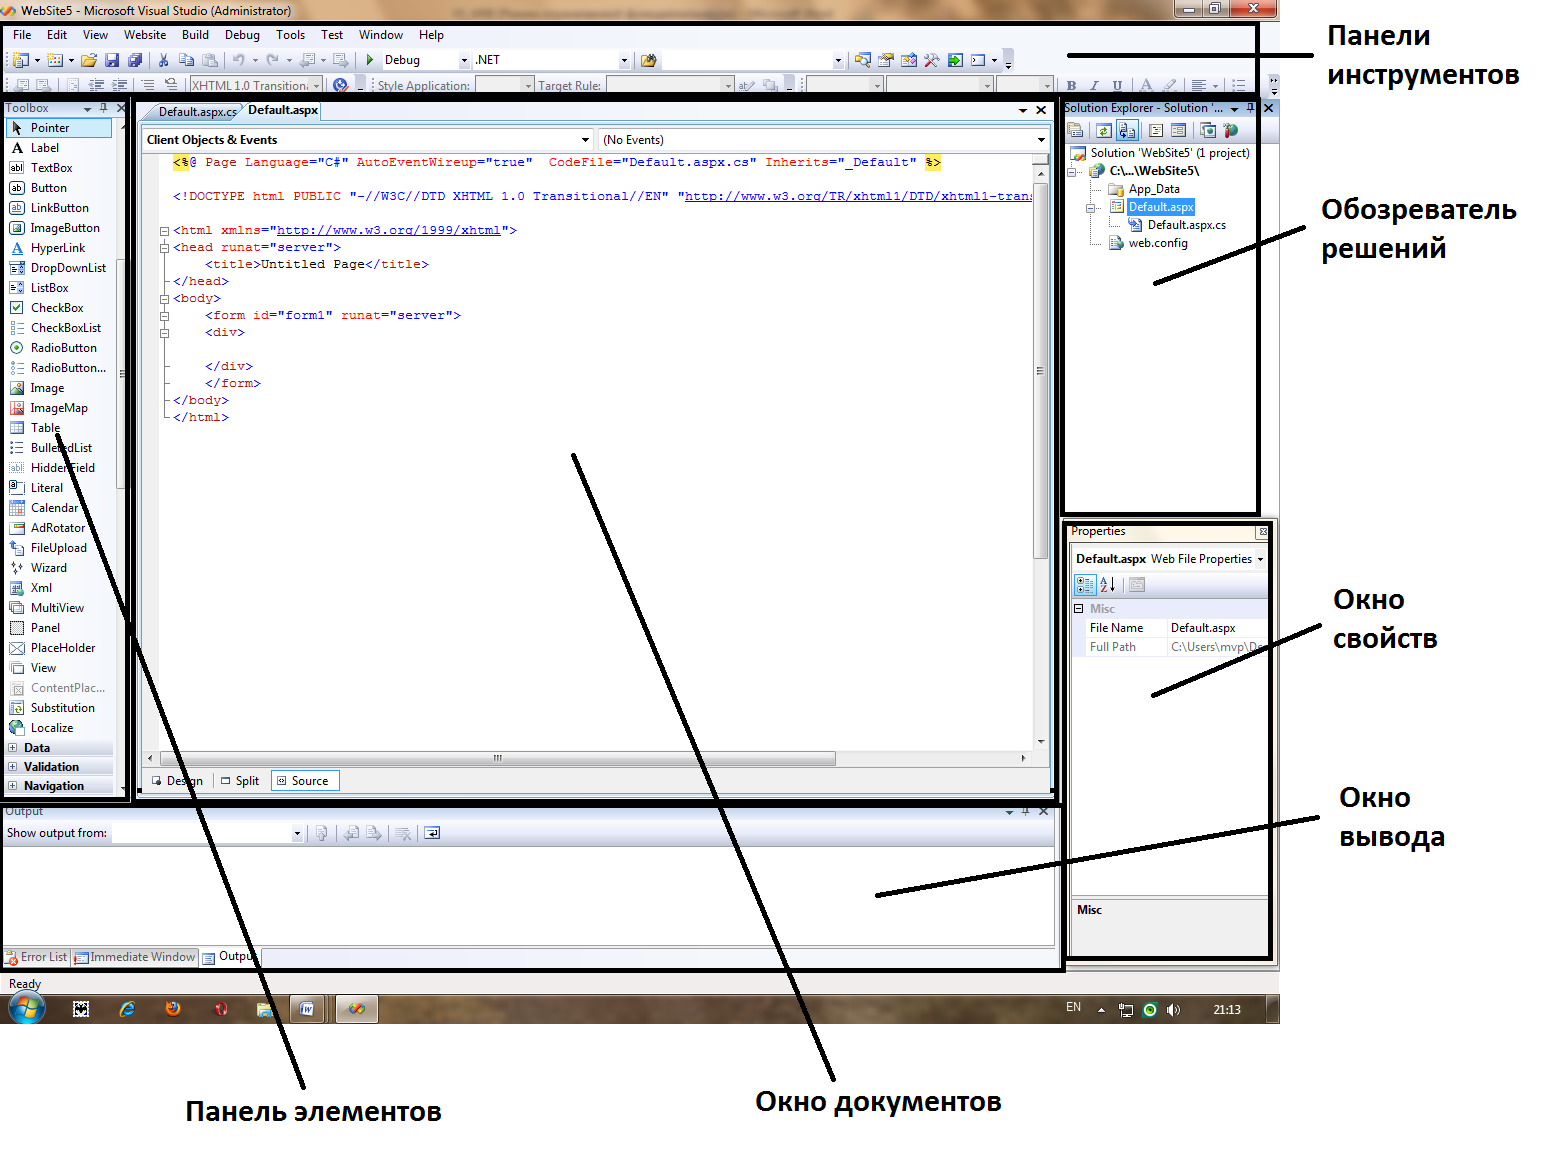The height and width of the screenshot is (1152, 1564).
Task: Click the green Start Debugging arrow
Action: (x=370, y=60)
